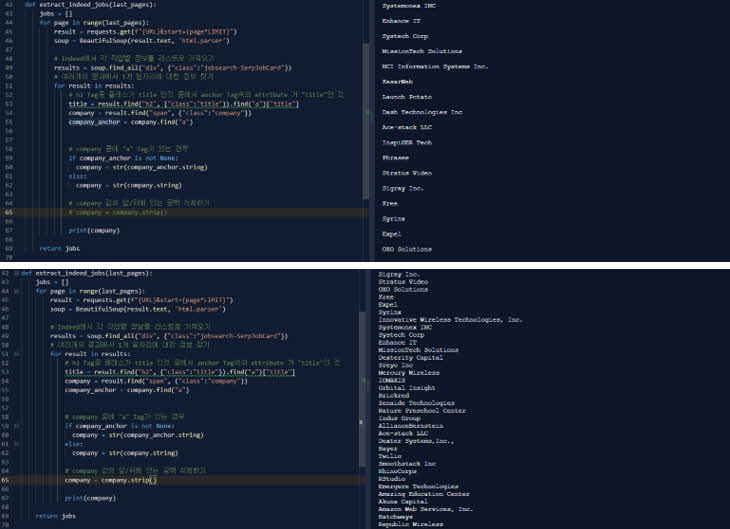The height and width of the screenshot is (529, 730).
Task: Click 'Twilio' in the output
Action: tap(390, 456)
